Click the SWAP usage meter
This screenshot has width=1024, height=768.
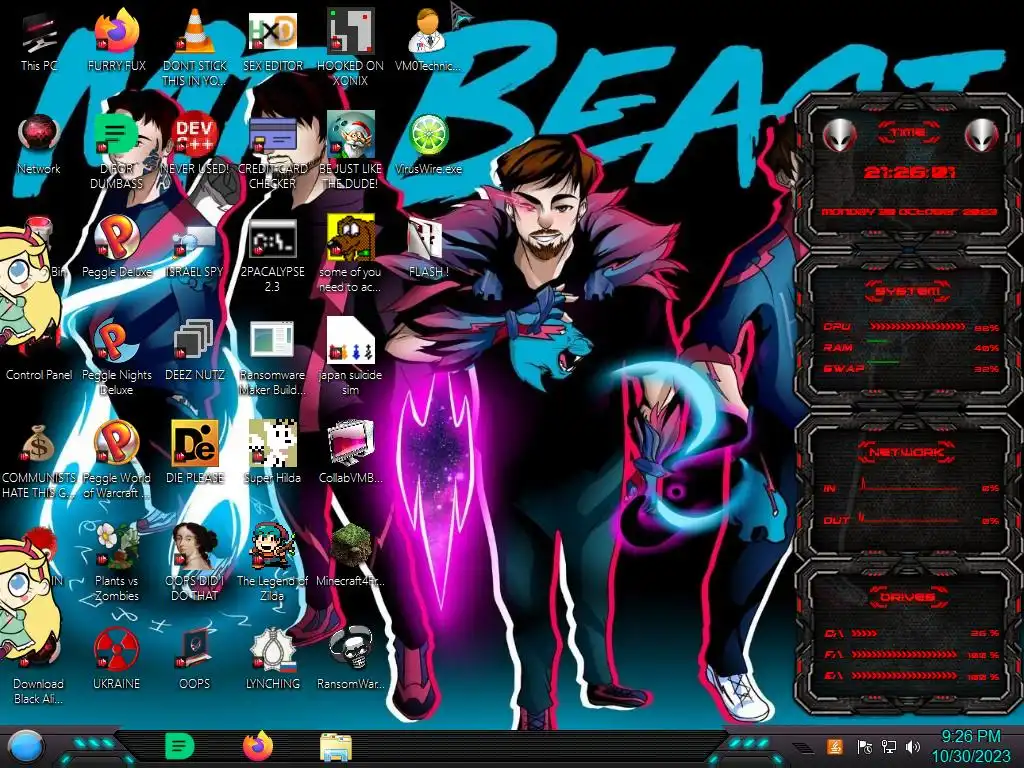(910, 368)
